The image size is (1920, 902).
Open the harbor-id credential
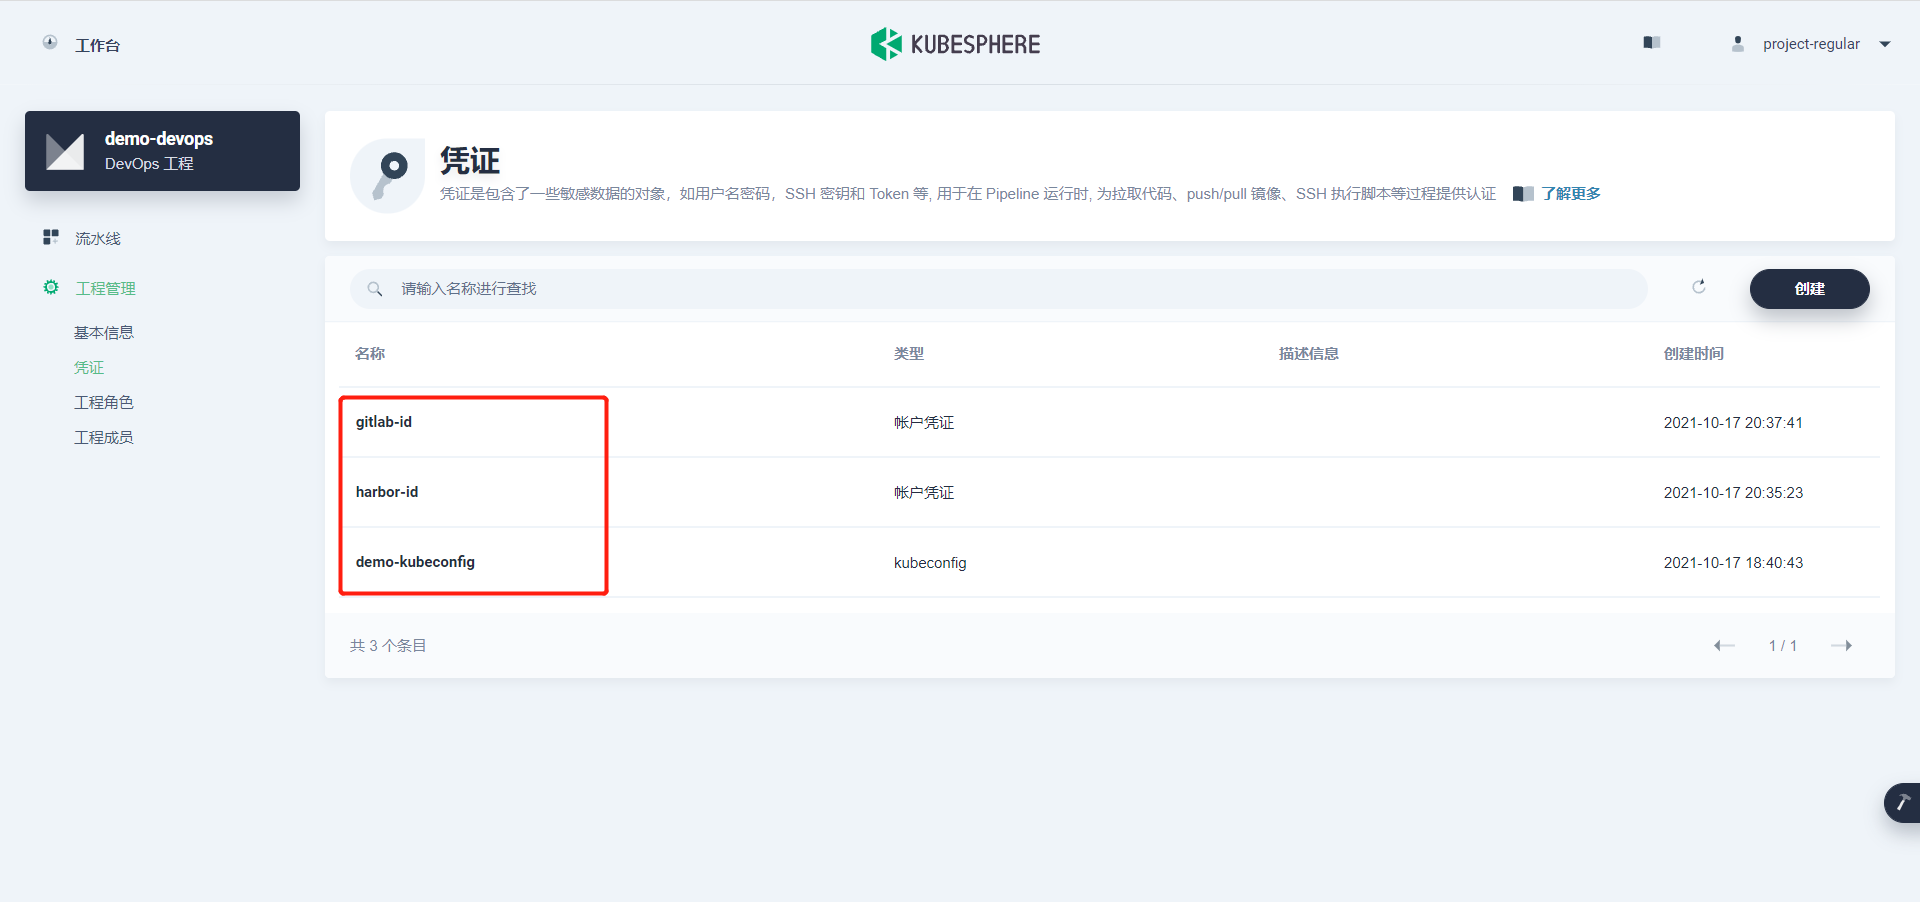click(x=387, y=492)
